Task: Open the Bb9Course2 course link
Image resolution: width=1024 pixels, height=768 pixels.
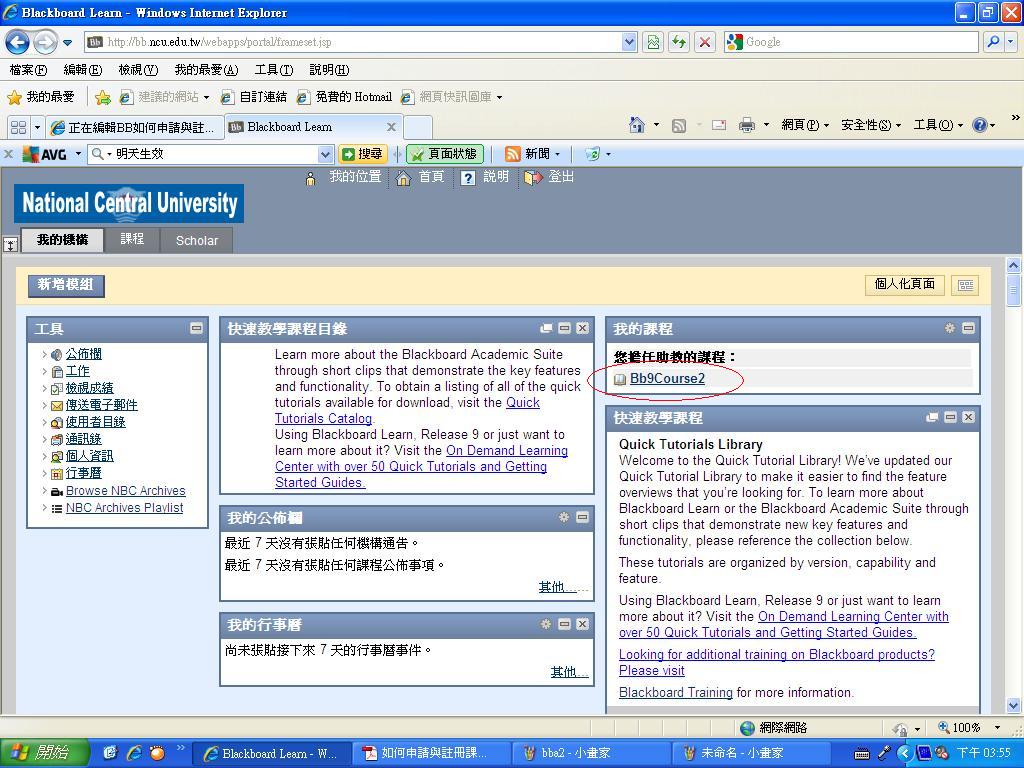Action: pos(667,379)
